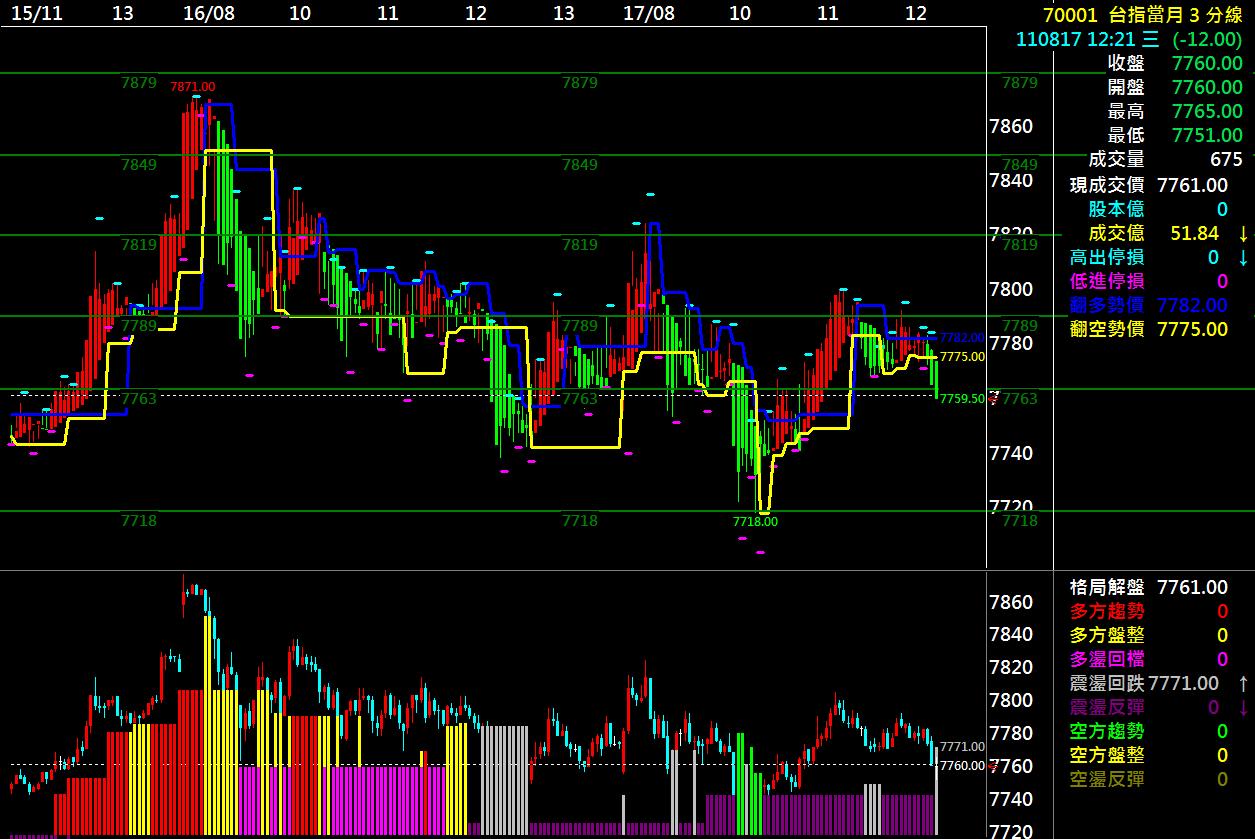Click the yellow 多方盤整 label
Image resolution: width=1255 pixels, height=839 pixels.
tap(1107, 635)
